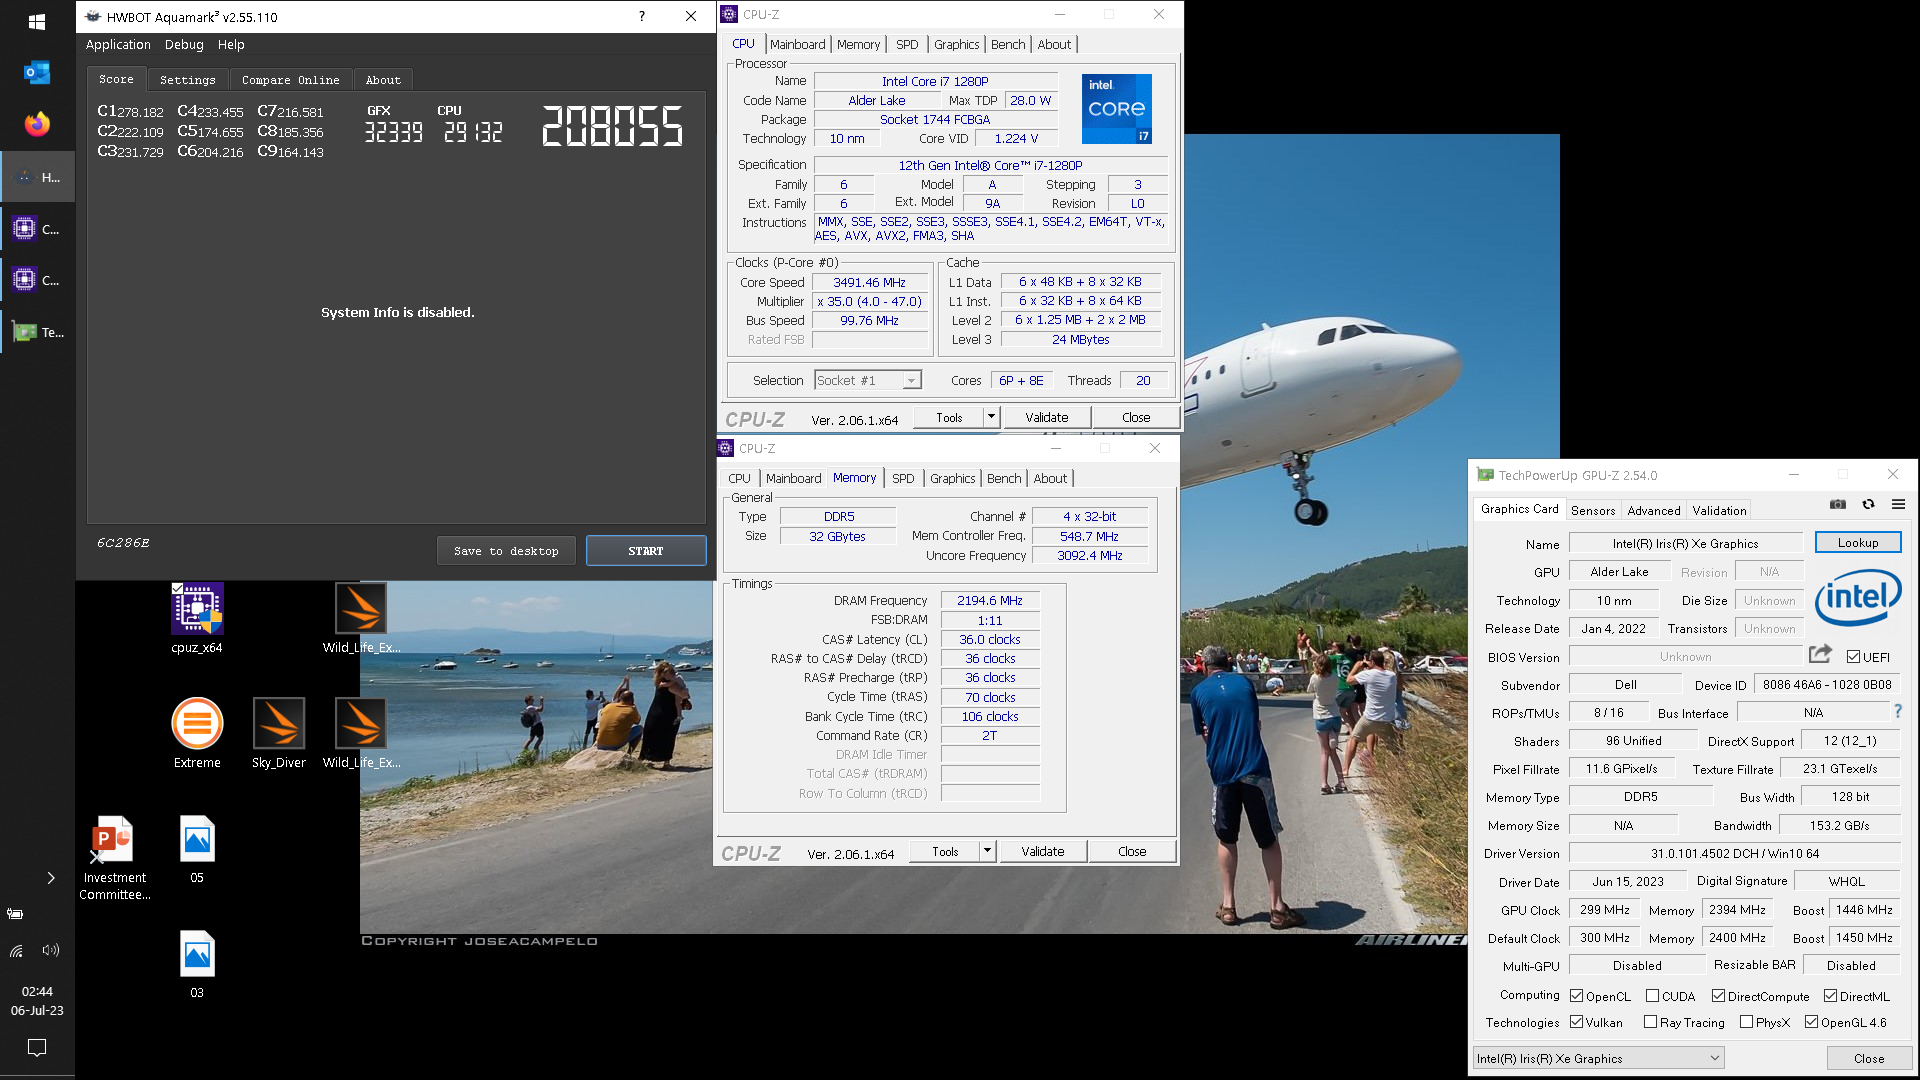The image size is (1920, 1080).
Task: Open the Application menu in Aquamark
Action: pyautogui.click(x=118, y=44)
